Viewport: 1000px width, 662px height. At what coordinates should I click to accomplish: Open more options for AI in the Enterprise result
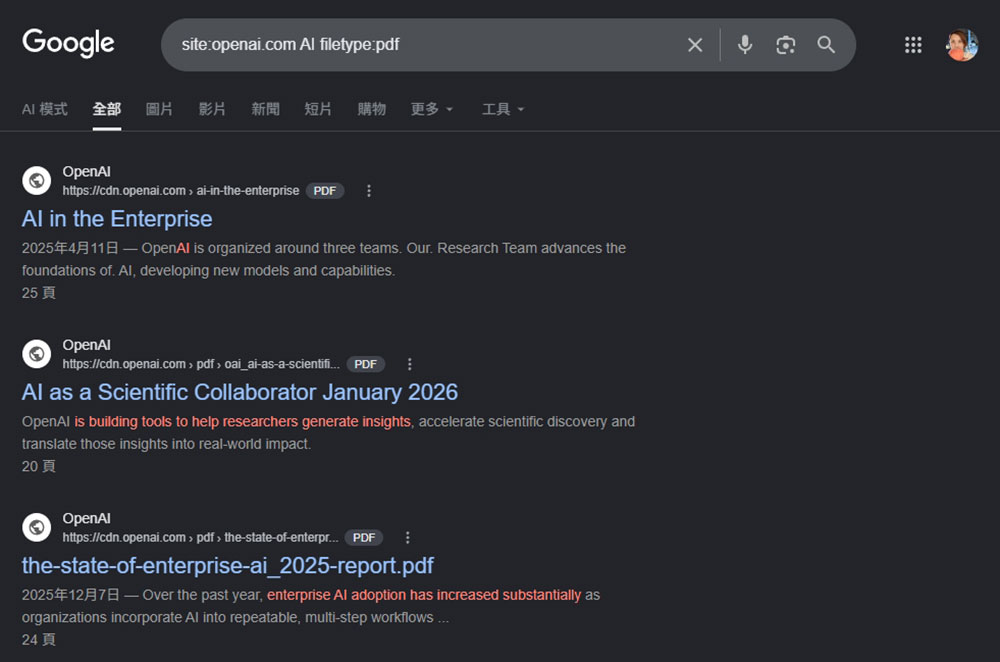tap(369, 191)
